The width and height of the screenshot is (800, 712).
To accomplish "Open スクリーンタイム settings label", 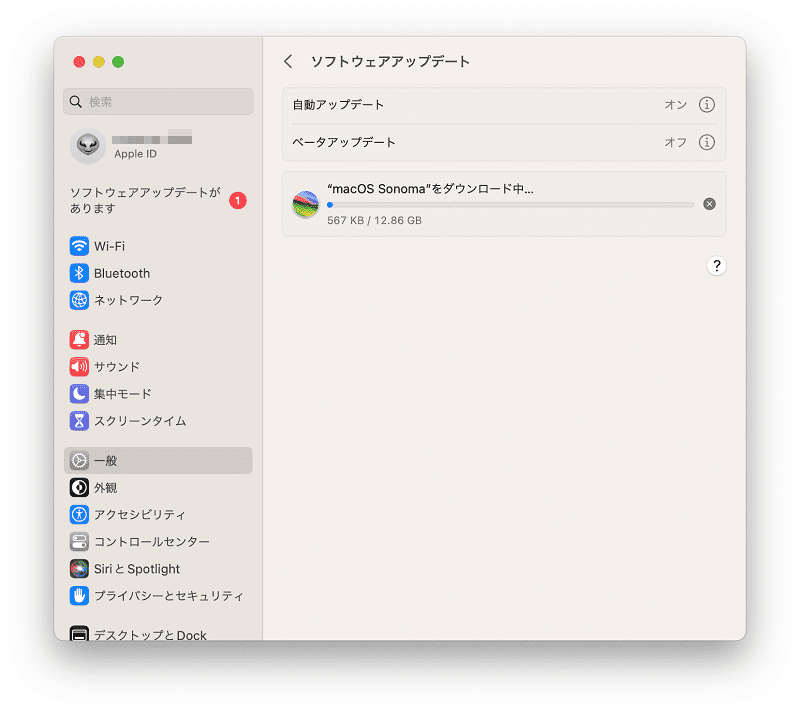I will 140,421.
